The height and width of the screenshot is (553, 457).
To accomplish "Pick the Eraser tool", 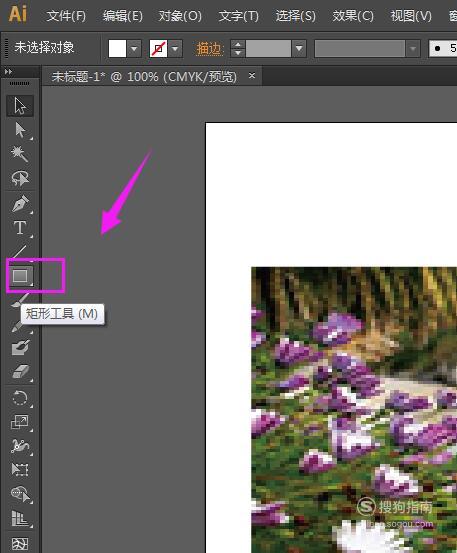I will (x=20, y=372).
